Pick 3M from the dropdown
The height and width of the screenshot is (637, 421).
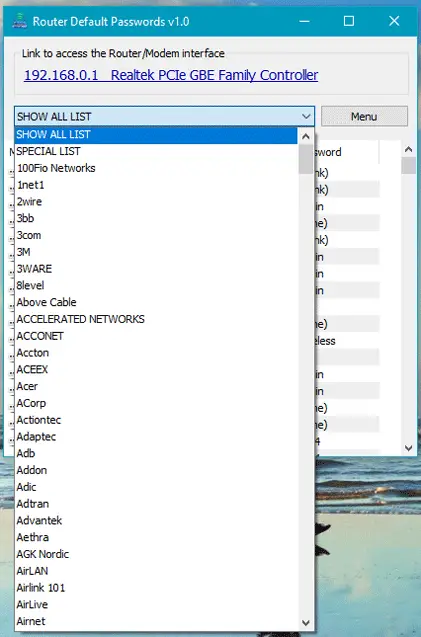[x=156, y=252]
